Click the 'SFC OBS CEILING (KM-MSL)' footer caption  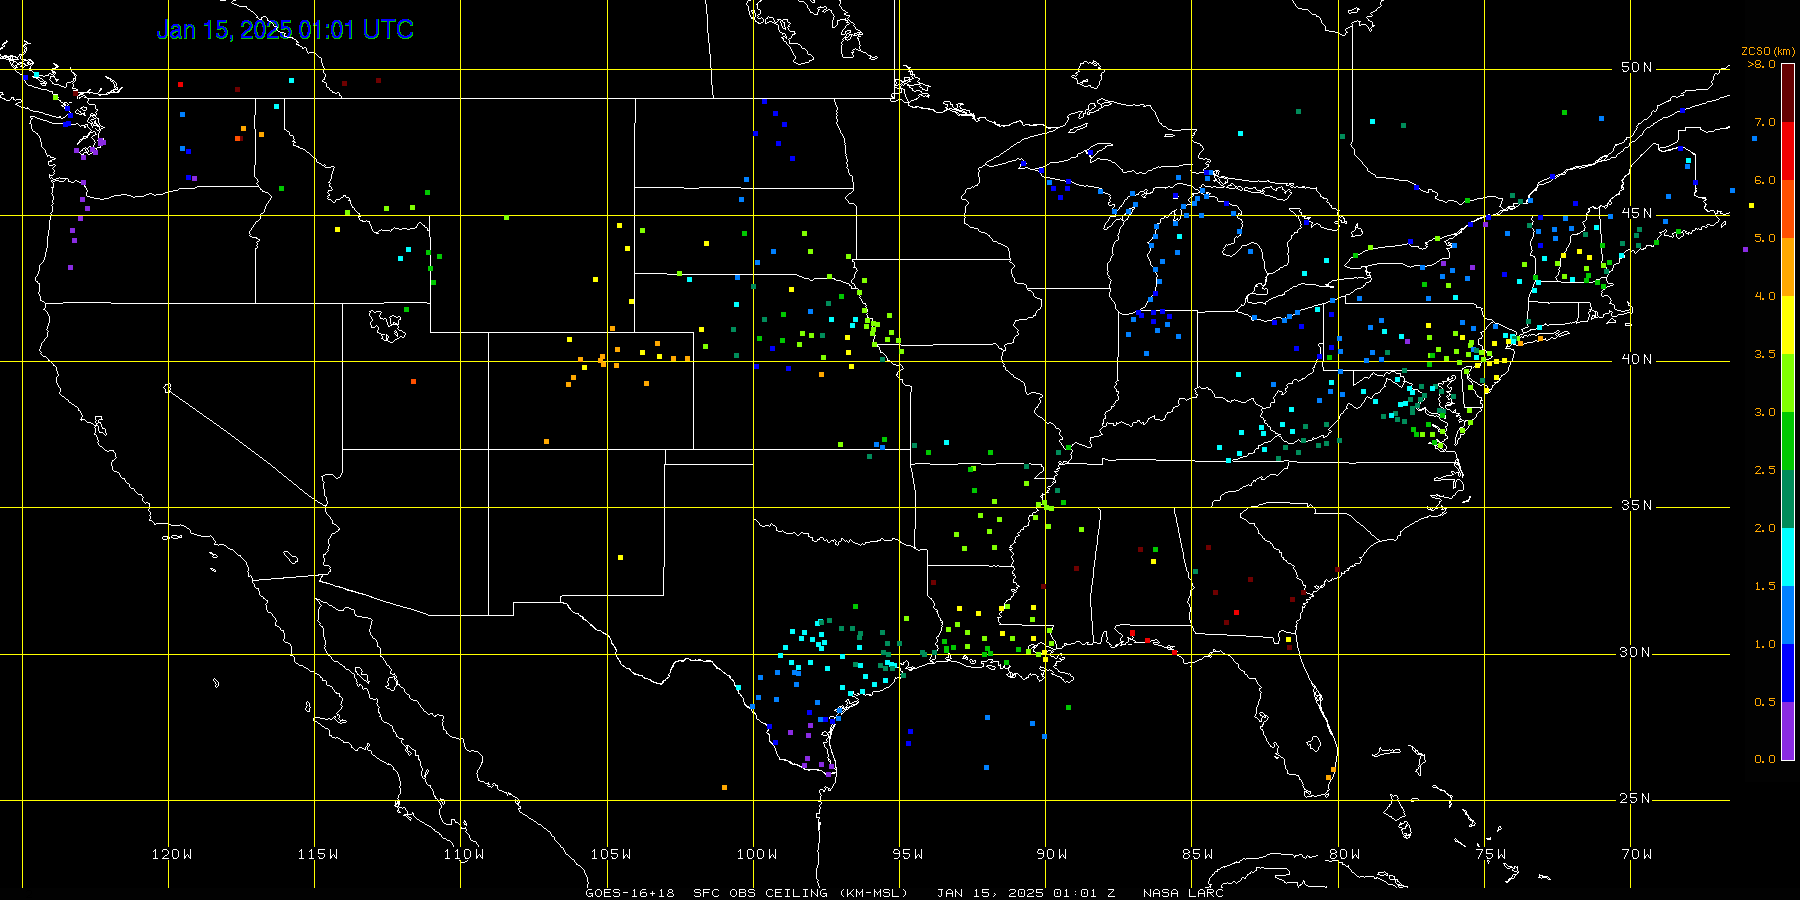tap(801, 893)
